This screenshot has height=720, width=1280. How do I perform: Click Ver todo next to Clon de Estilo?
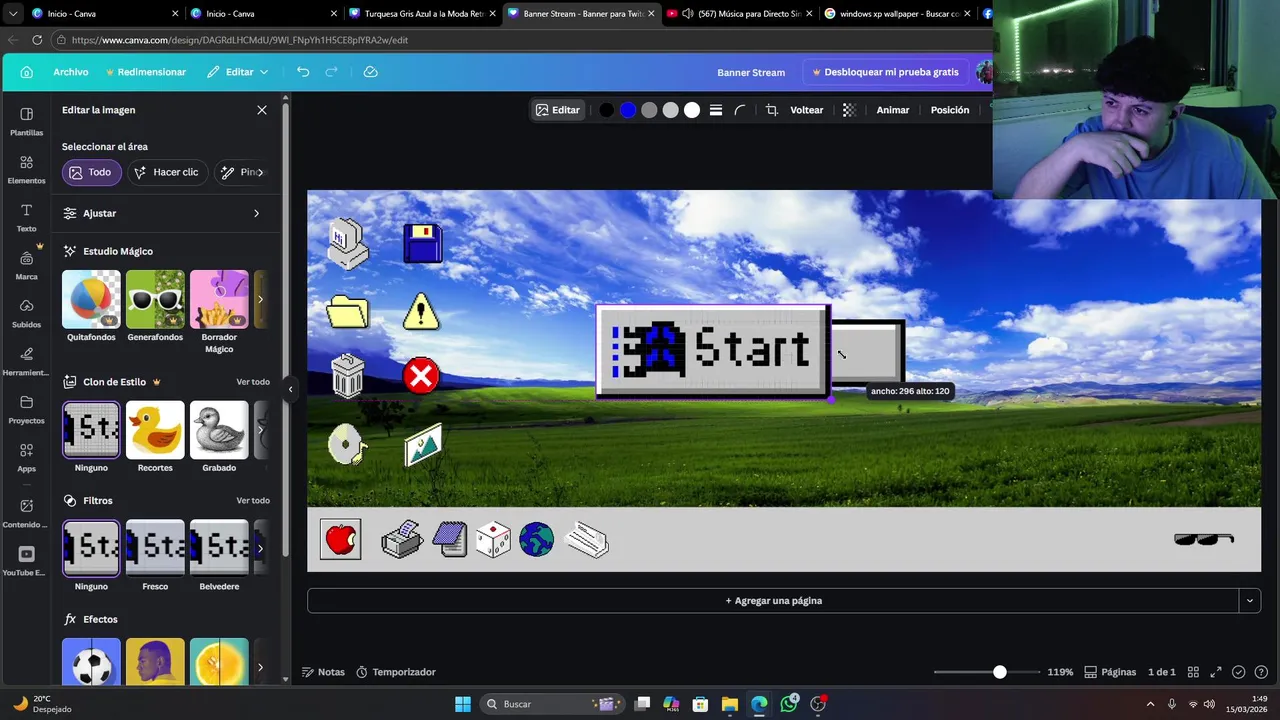pyautogui.click(x=253, y=382)
